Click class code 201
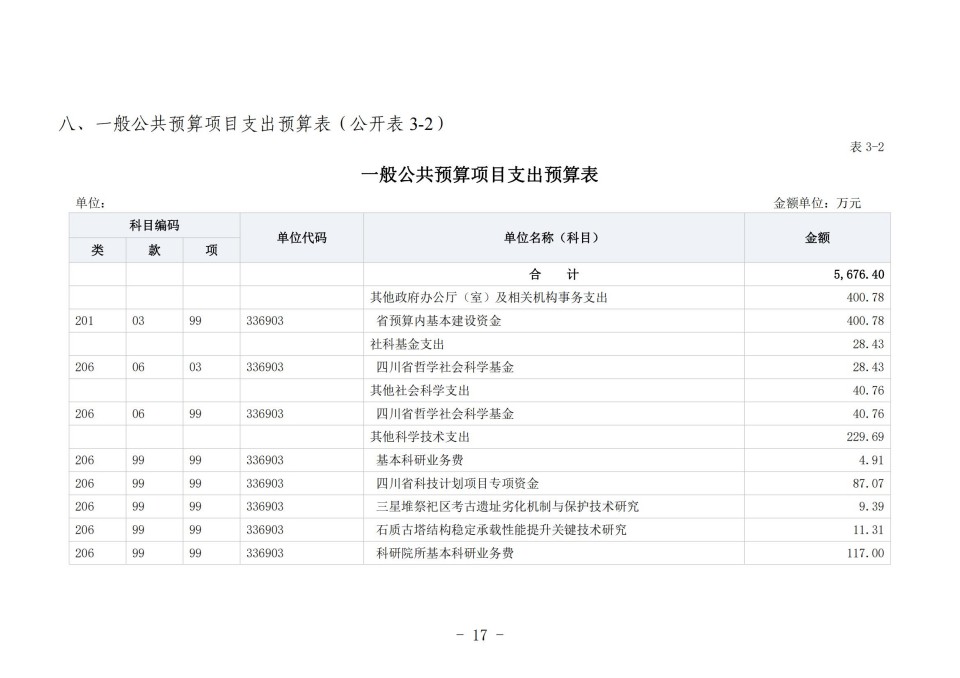This screenshot has width=960, height=678. pyautogui.click(x=84, y=321)
